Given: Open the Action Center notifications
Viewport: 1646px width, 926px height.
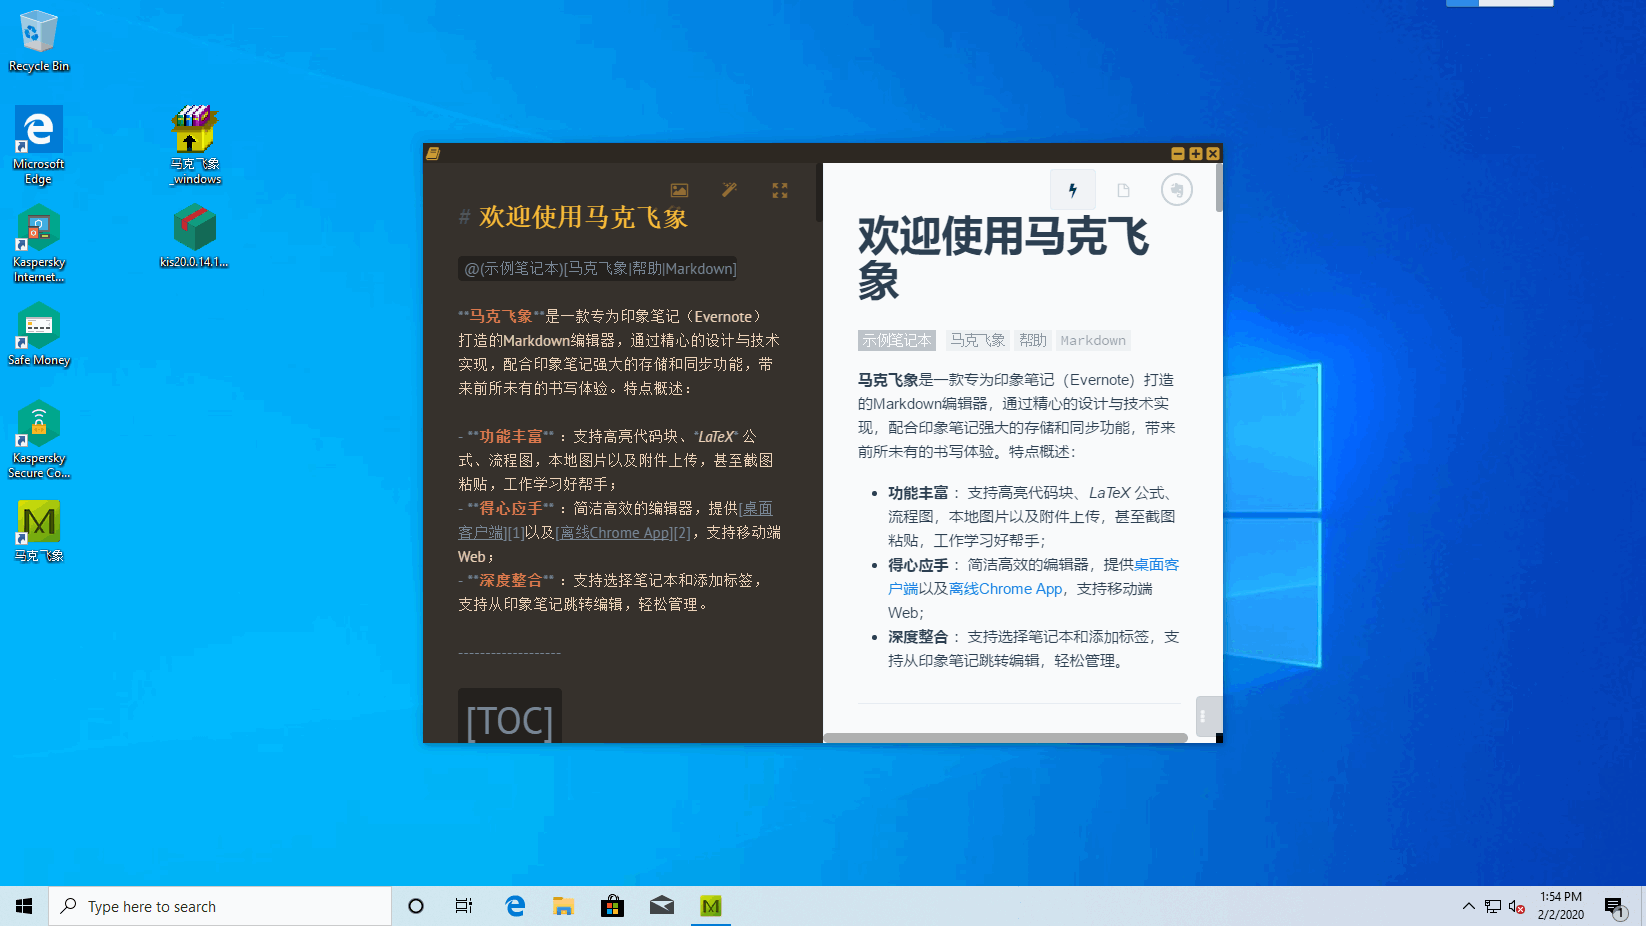Looking at the screenshot, I should pos(1615,907).
